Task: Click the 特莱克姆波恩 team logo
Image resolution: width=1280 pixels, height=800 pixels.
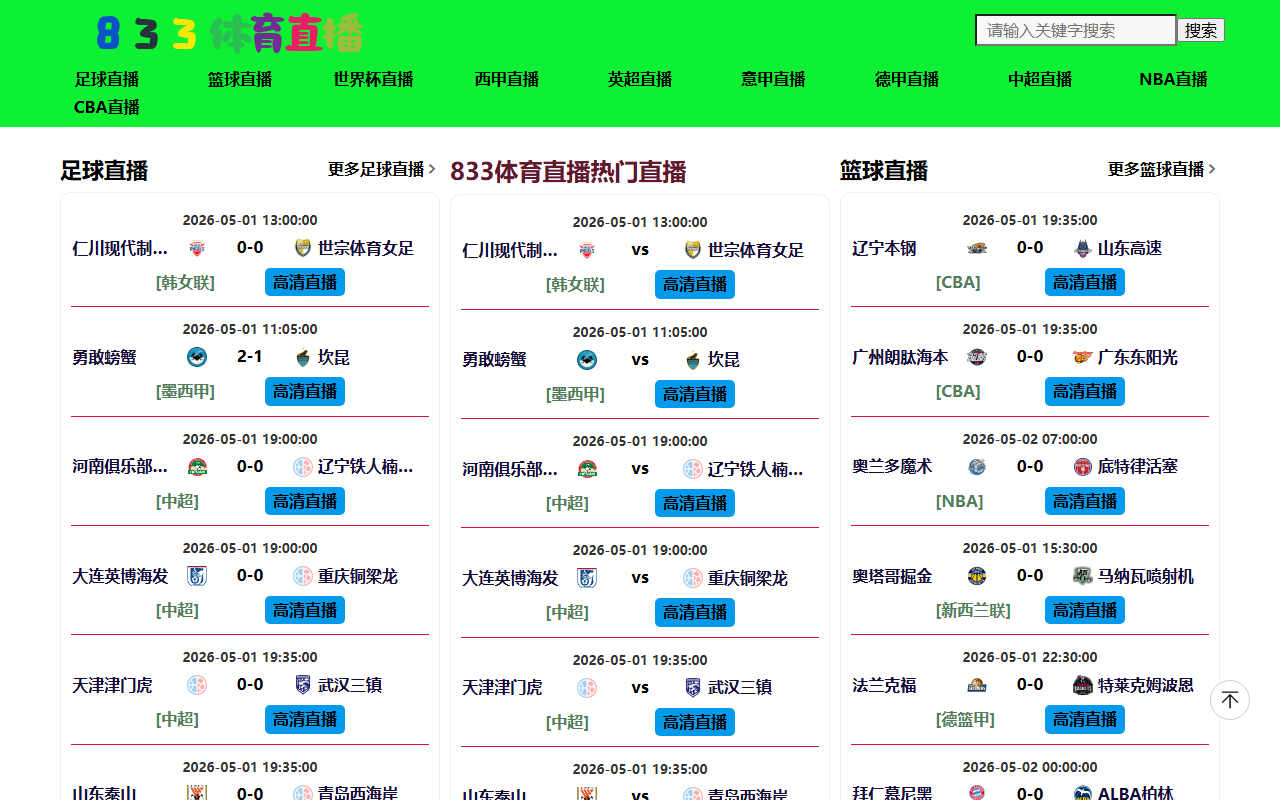Action: (x=1083, y=685)
